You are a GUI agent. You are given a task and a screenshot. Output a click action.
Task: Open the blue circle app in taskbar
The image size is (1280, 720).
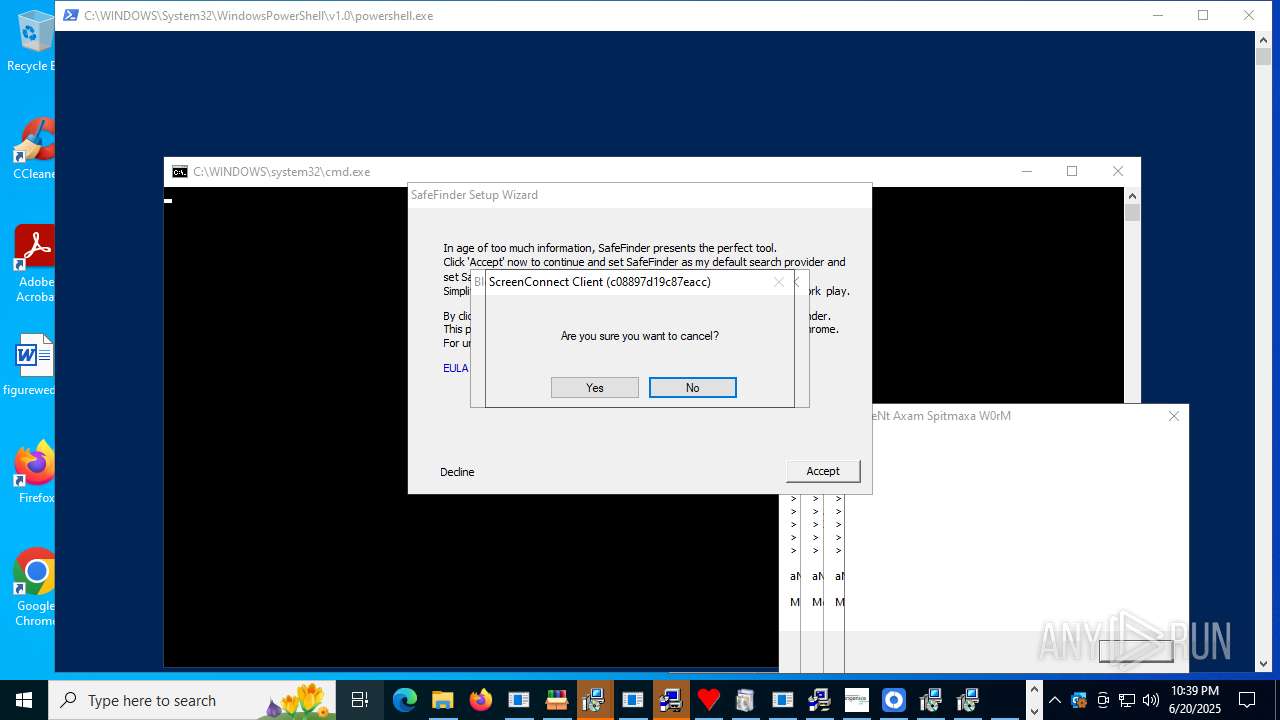pyautogui.click(x=894, y=700)
